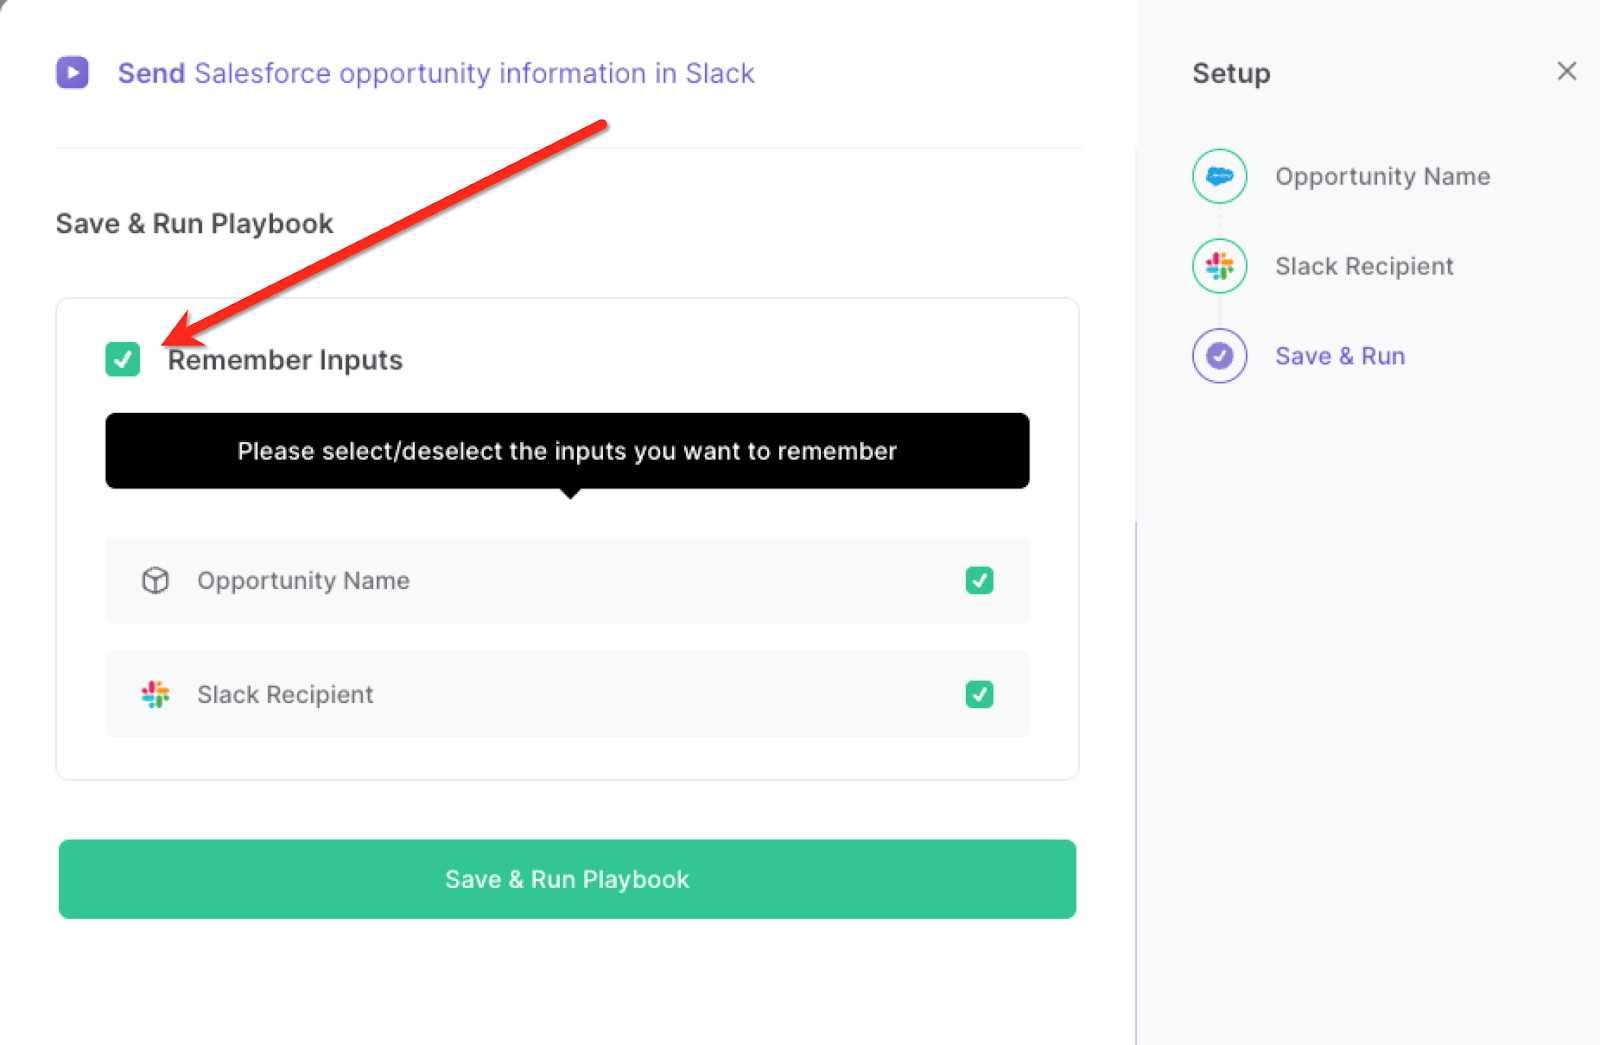Click the purple checkmark Save & Run step icon
Image resolution: width=1600 pixels, height=1045 pixels.
point(1219,356)
